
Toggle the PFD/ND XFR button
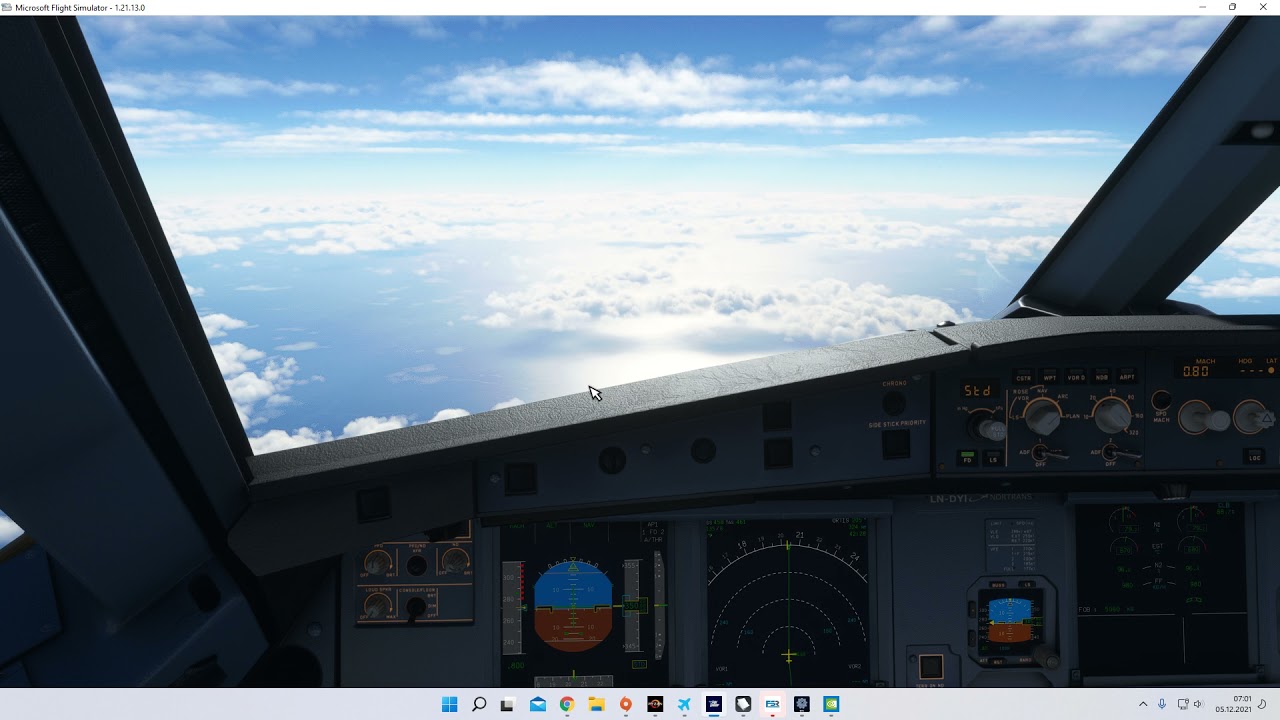click(417, 566)
